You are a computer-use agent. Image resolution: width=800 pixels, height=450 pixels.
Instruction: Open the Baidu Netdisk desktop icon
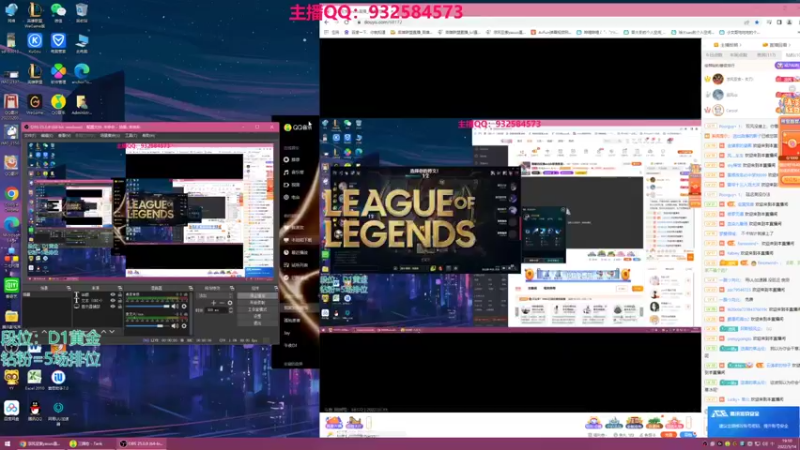click(11, 410)
